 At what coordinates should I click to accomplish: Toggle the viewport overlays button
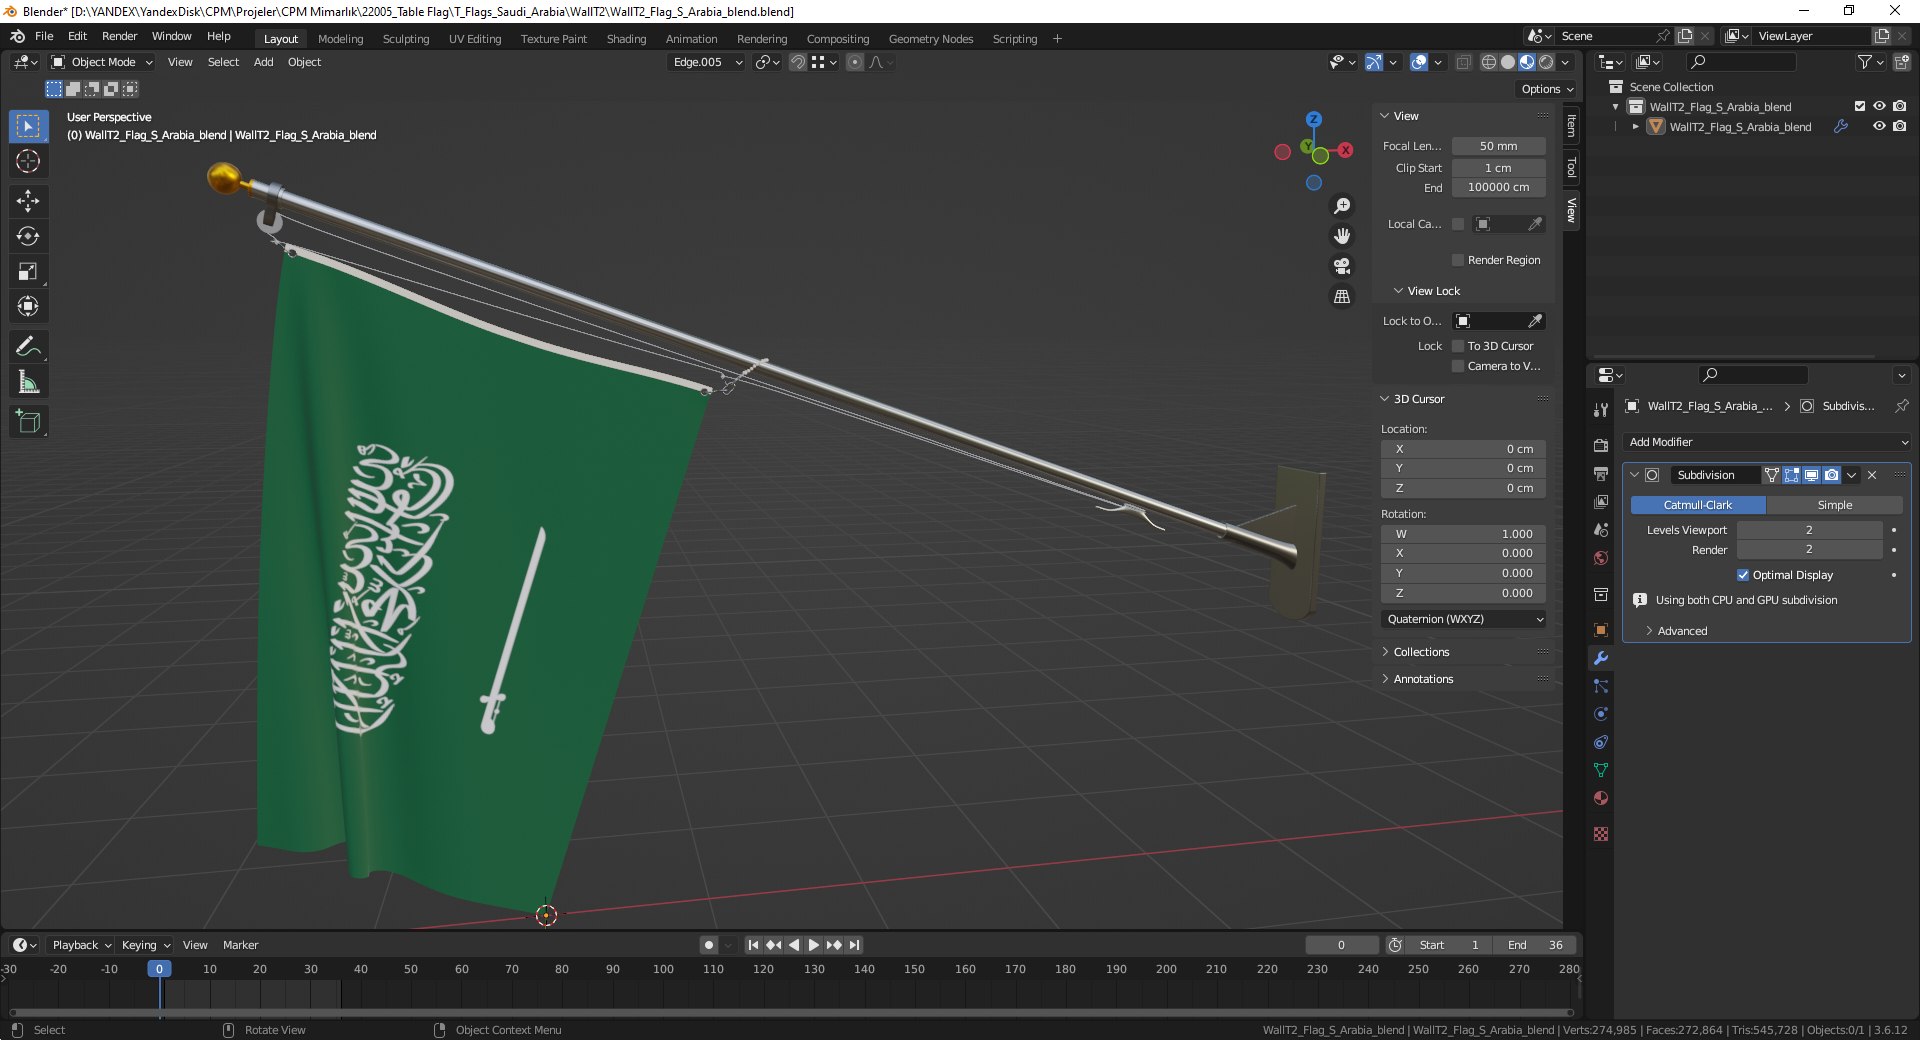coord(1419,62)
